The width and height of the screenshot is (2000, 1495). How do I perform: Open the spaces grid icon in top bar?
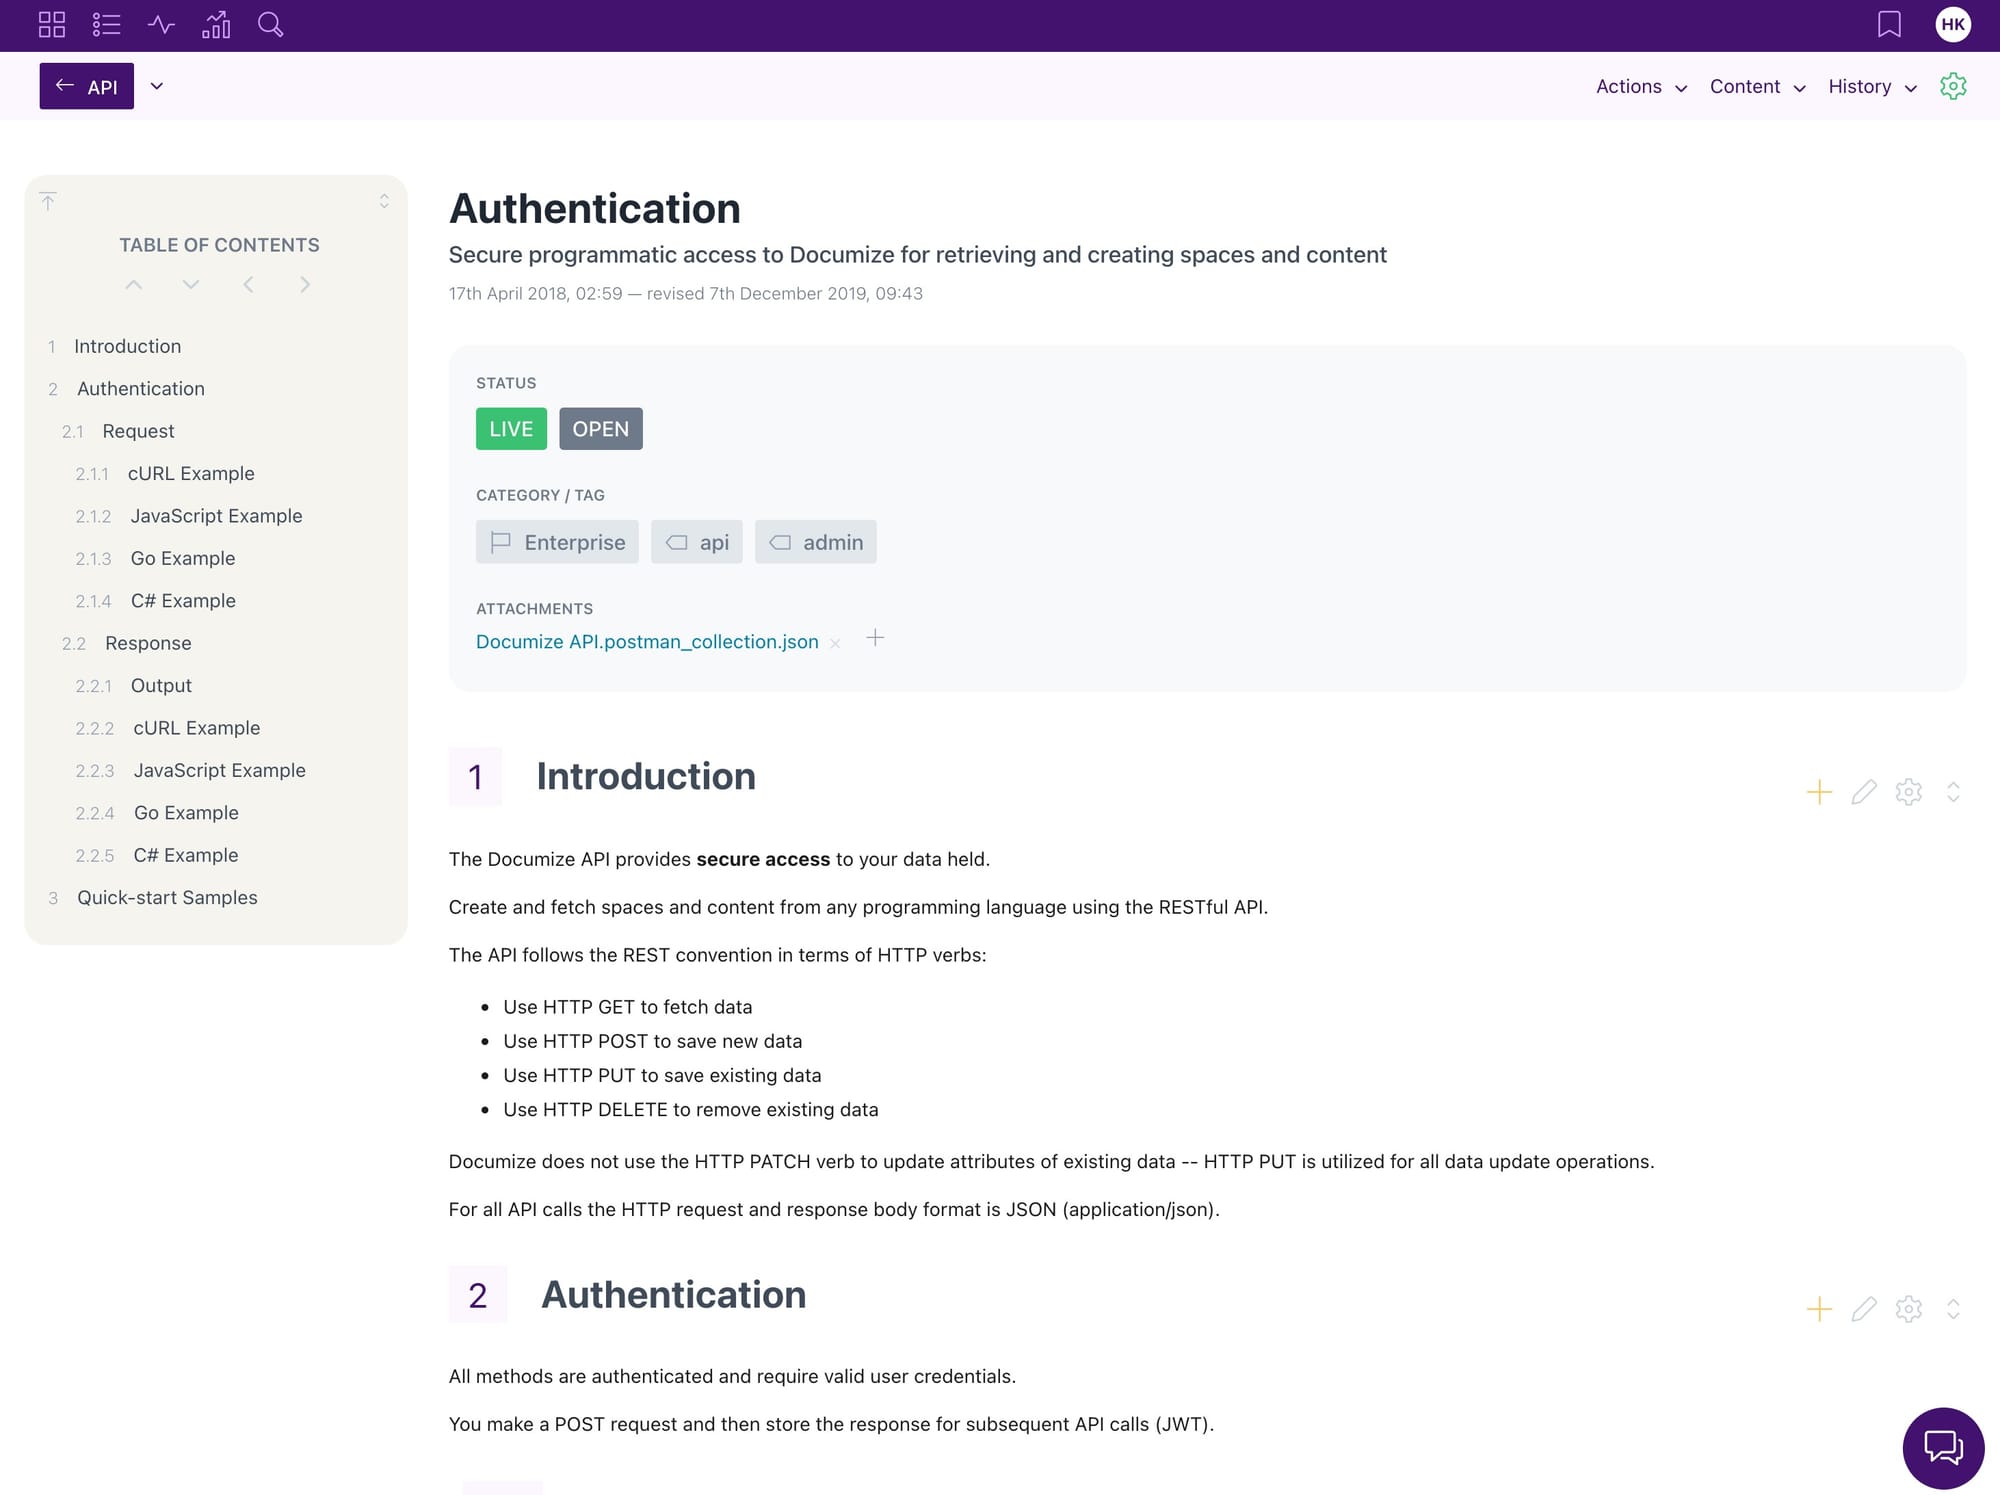[51, 25]
